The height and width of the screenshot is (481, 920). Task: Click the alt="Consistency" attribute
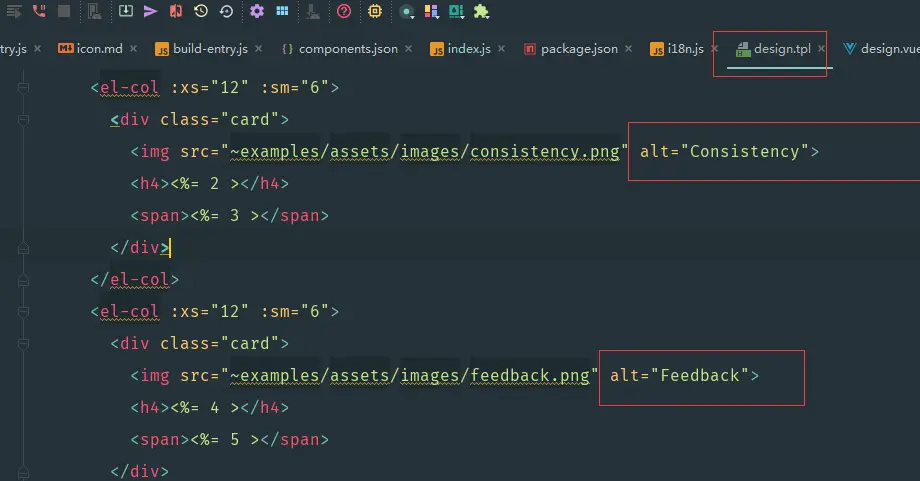pos(725,151)
